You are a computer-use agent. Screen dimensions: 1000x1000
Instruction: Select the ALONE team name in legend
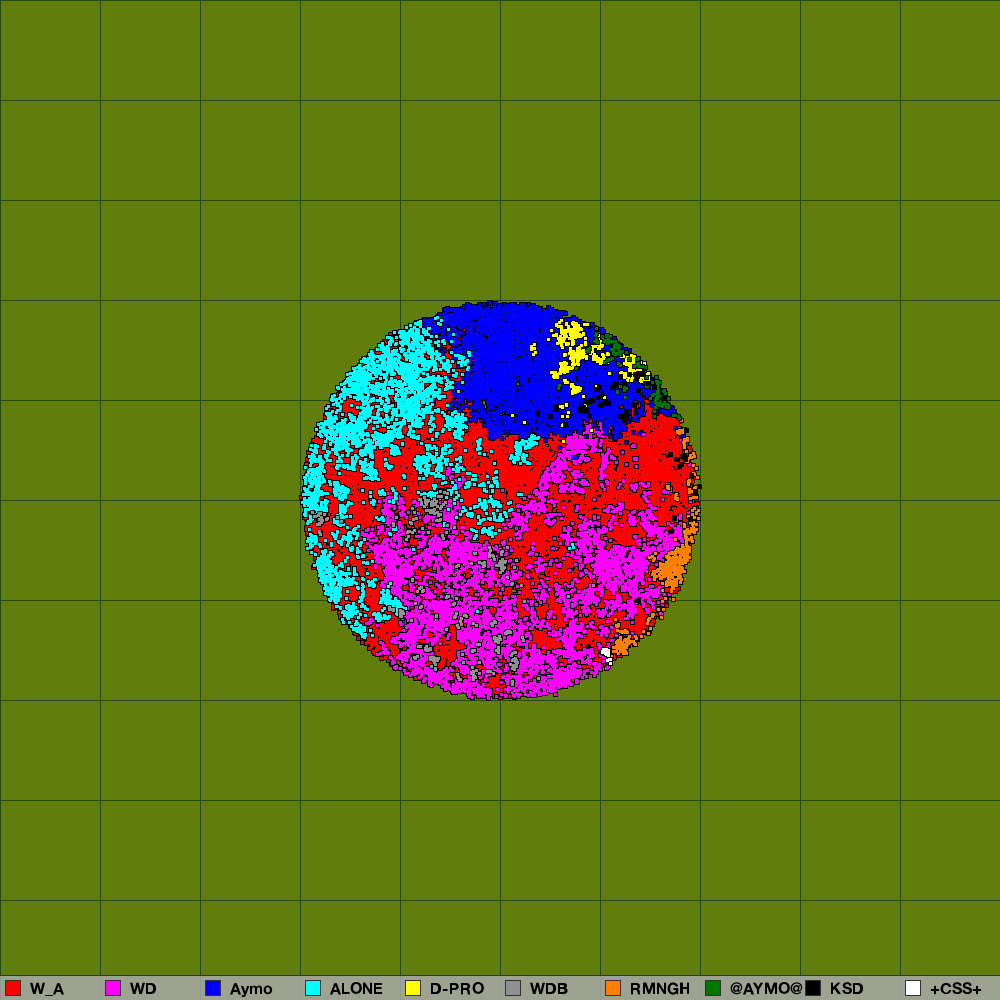click(x=356, y=989)
